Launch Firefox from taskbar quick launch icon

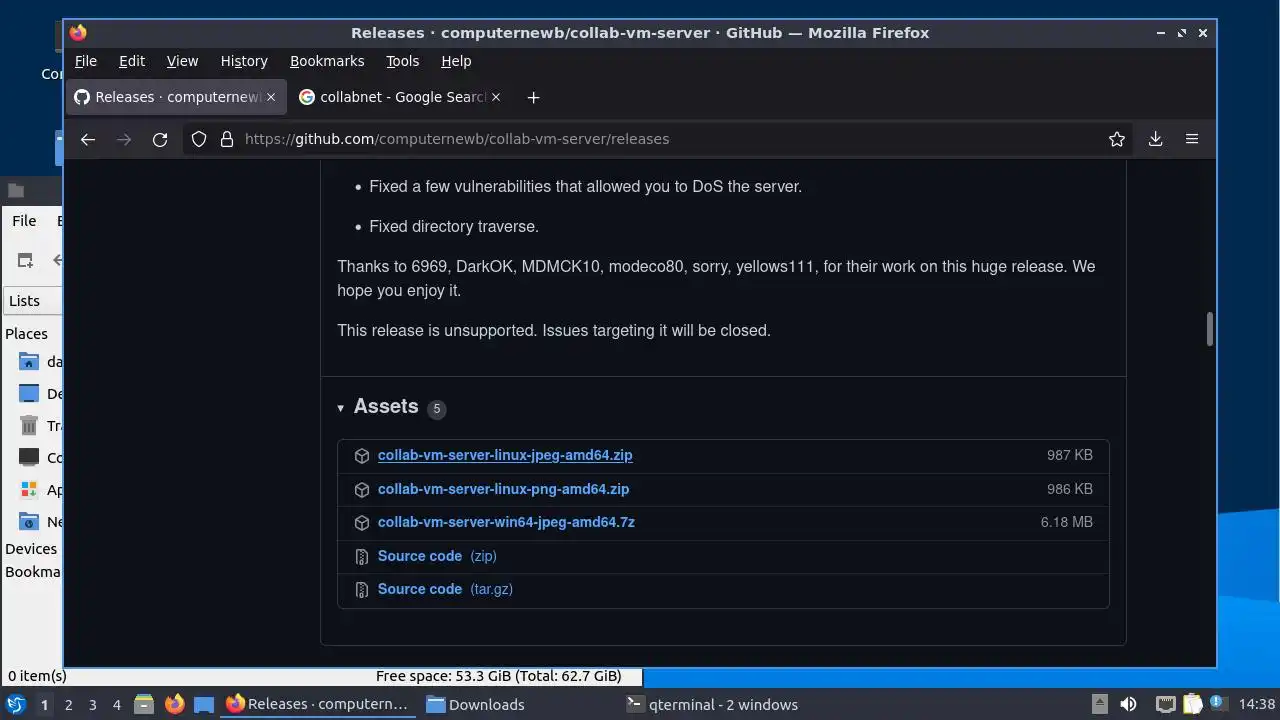pos(174,704)
